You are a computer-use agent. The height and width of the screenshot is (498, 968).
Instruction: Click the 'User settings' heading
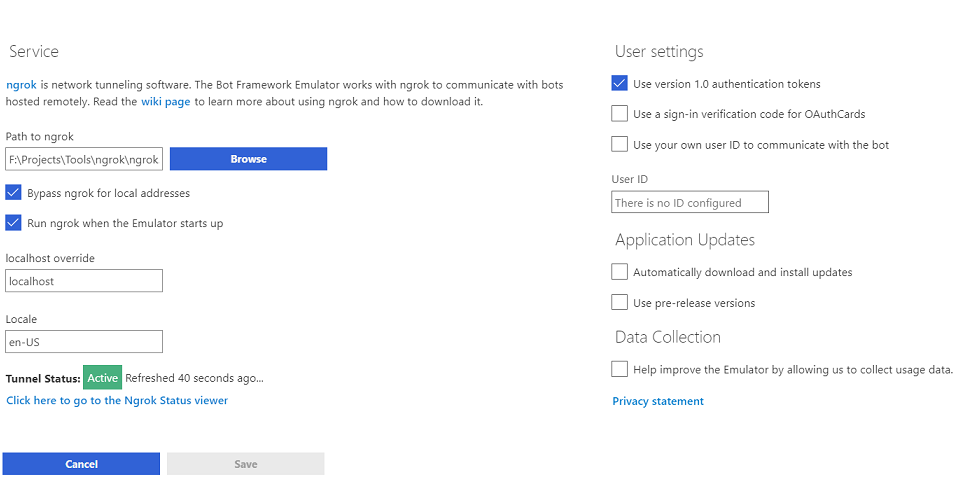pyautogui.click(x=659, y=52)
